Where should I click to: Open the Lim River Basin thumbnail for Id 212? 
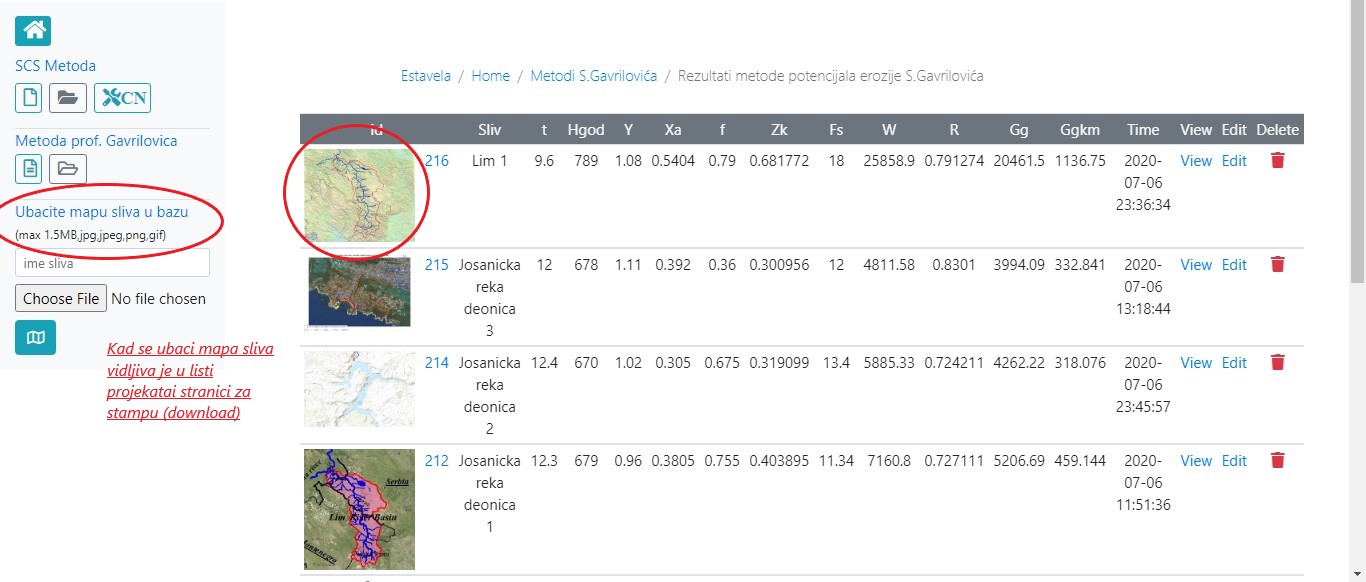[x=359, y=509]
